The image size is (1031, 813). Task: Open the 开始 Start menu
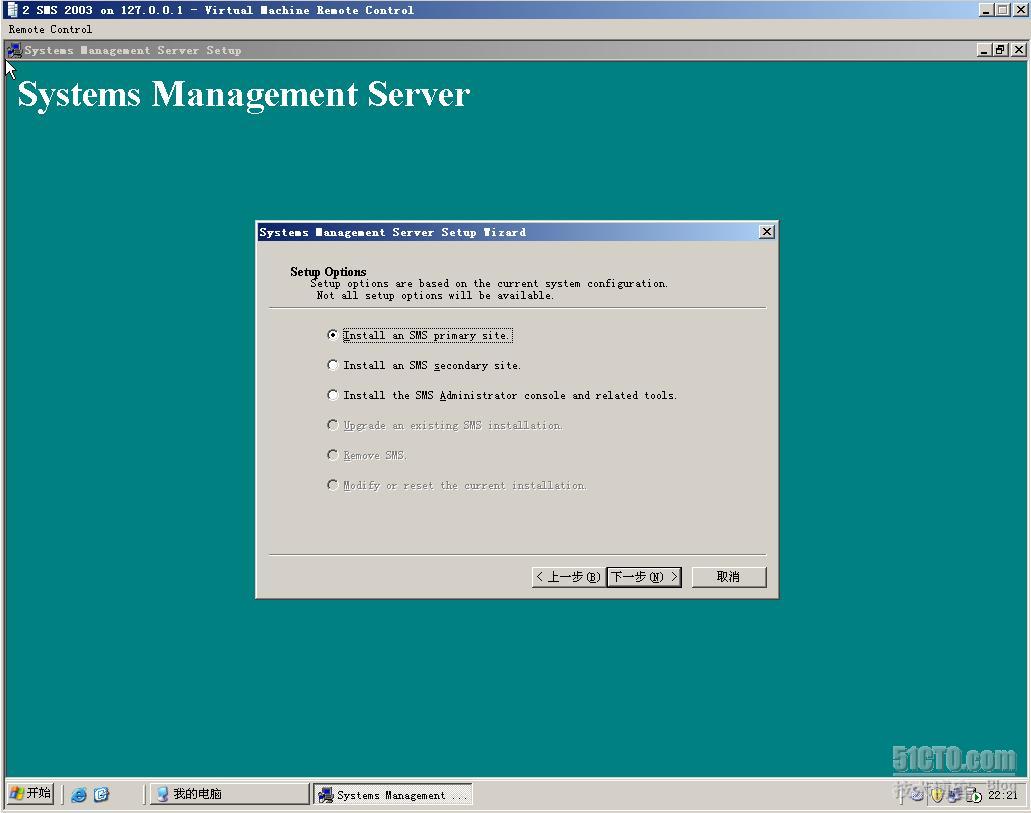click(30, 793)
